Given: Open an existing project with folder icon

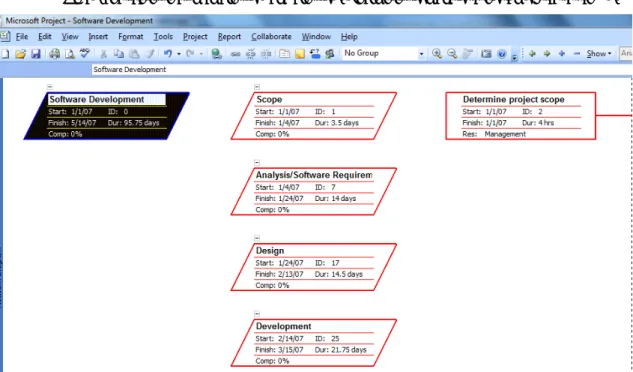Looking at the screenshot, I should click(20, 53).
